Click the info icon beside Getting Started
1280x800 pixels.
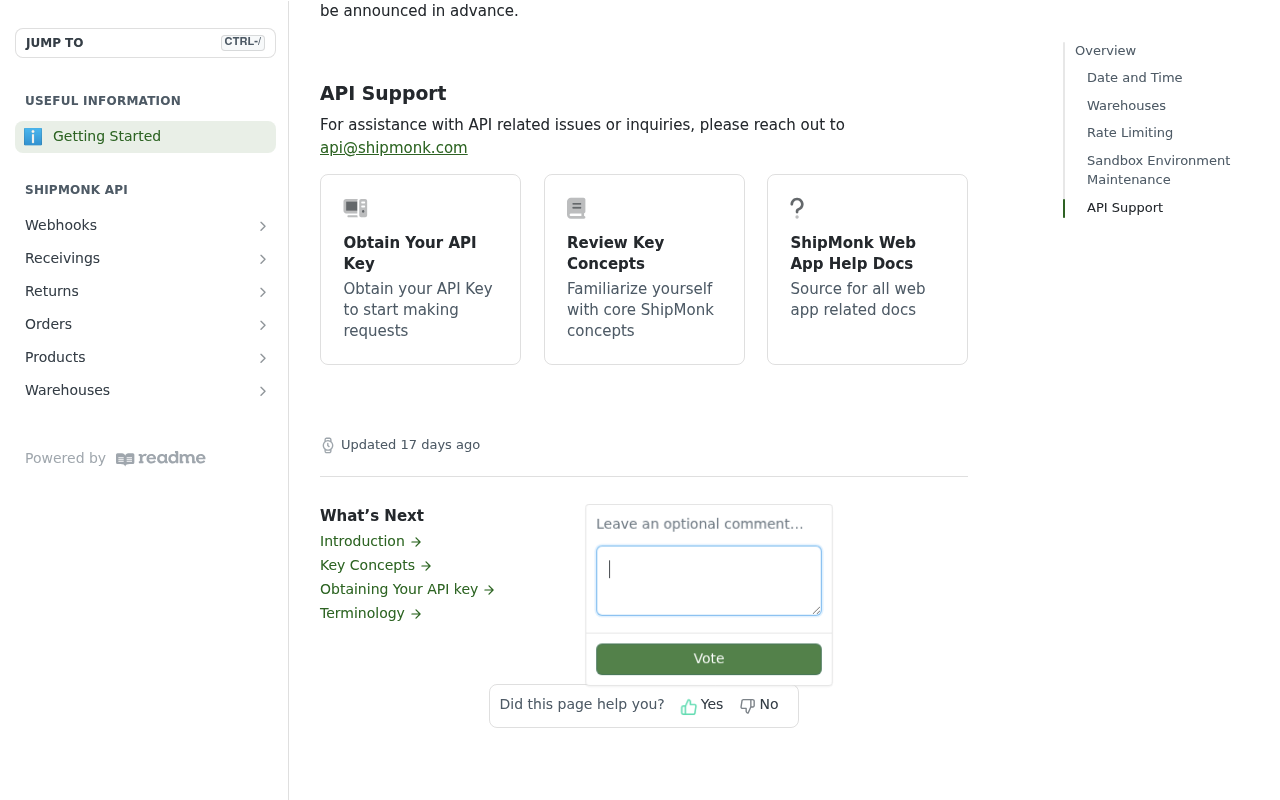33,137
